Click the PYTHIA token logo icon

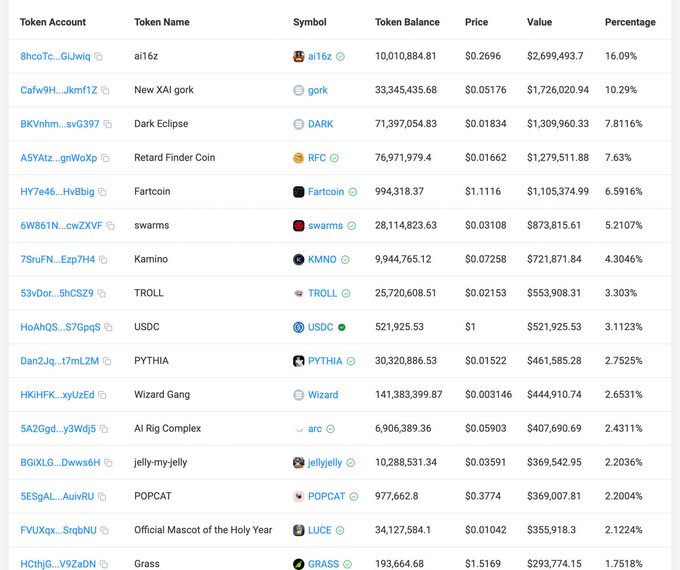(298, 361)
